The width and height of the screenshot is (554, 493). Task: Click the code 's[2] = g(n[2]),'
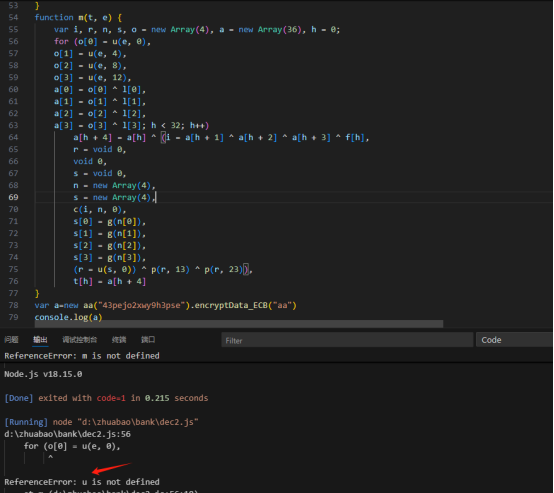click(110, 245)
